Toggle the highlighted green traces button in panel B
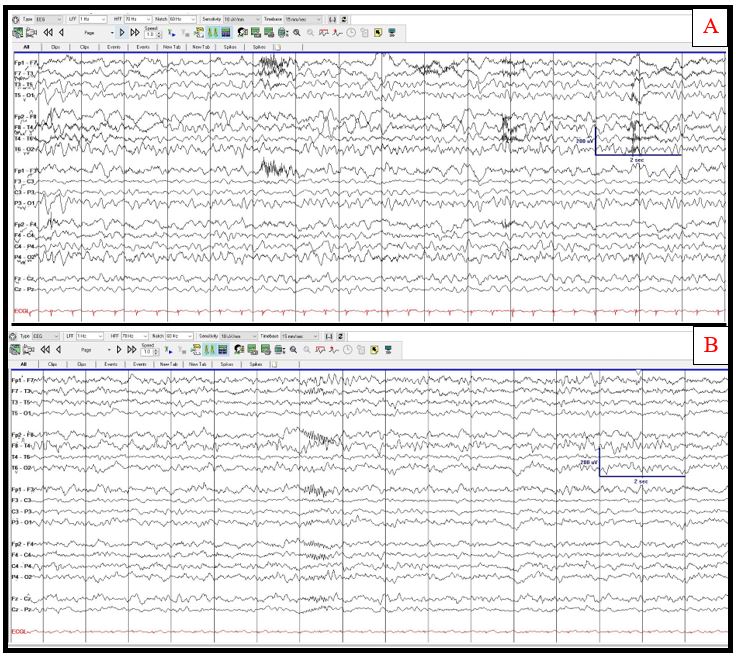The height and width of the screenshot is (657, 736). pyautogui.click(x=210, y=350)
